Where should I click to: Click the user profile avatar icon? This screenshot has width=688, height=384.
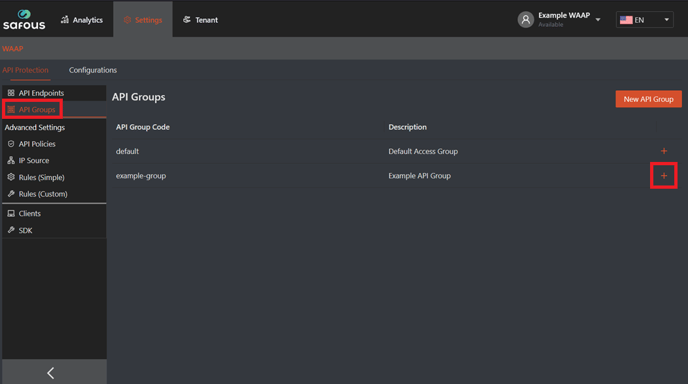[x=525, y=20]
